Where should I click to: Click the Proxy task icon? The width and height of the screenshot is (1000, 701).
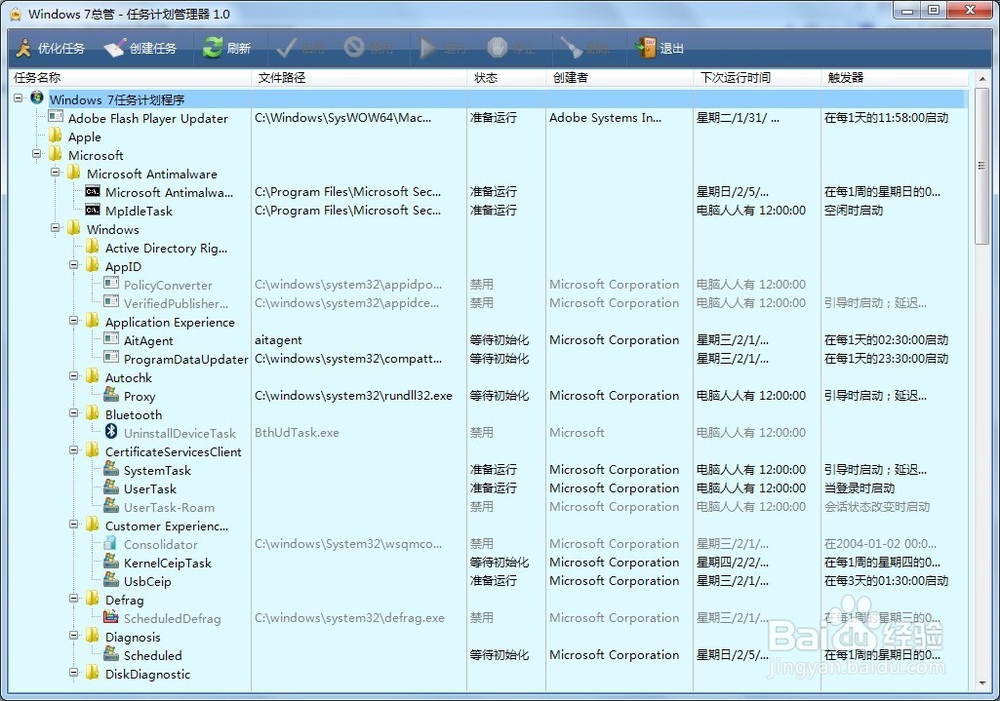click(x=111, y=395)
